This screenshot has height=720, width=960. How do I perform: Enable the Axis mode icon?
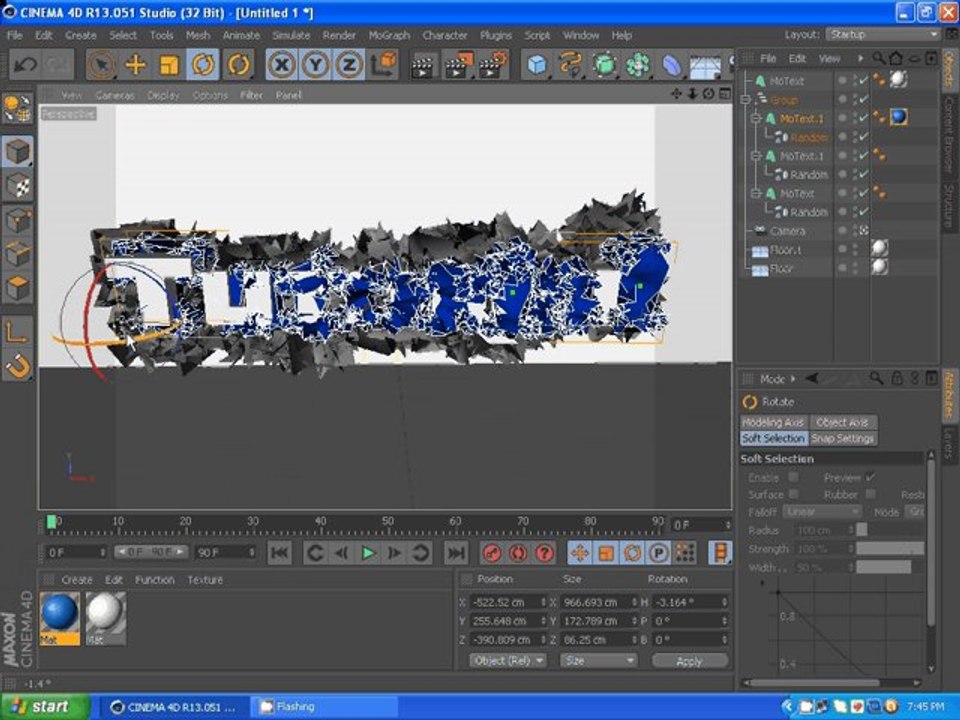click(17, 332)
